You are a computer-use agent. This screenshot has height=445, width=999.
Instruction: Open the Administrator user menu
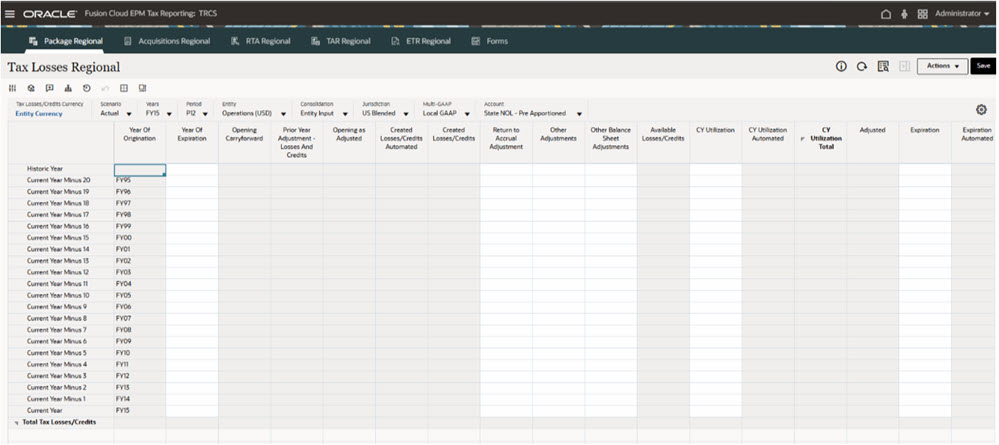tap(961, 13)
